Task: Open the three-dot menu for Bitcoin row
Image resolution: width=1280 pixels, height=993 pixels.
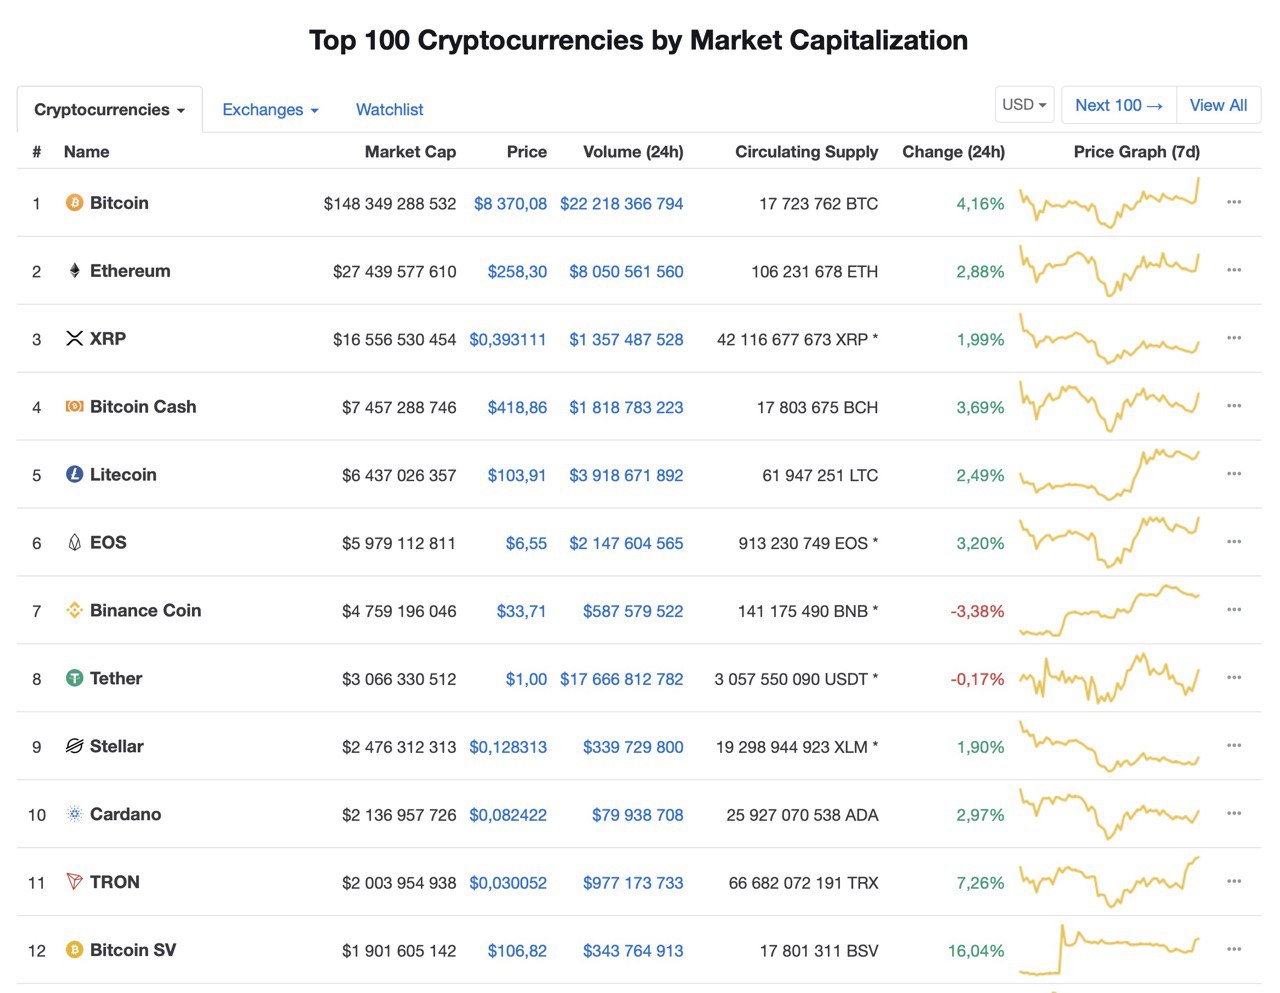Action: pos(1234,202)
